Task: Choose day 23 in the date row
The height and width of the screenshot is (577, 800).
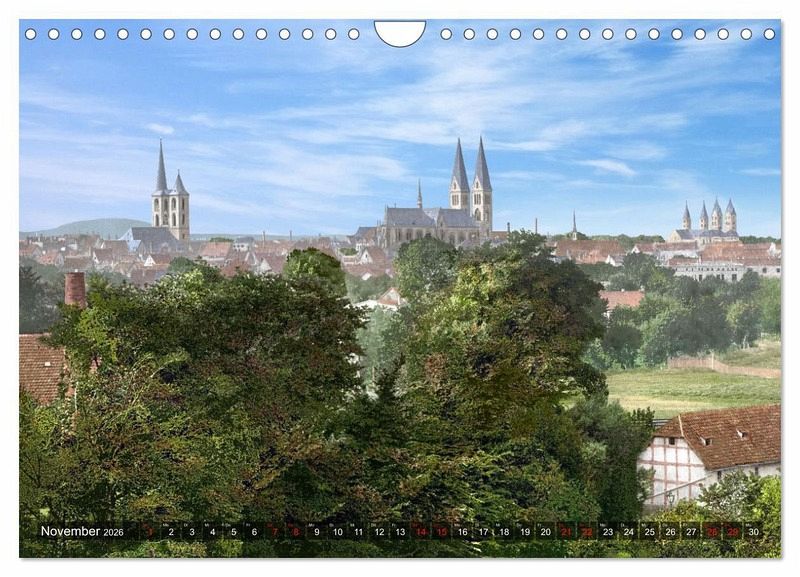Action: tap(608, 533)
